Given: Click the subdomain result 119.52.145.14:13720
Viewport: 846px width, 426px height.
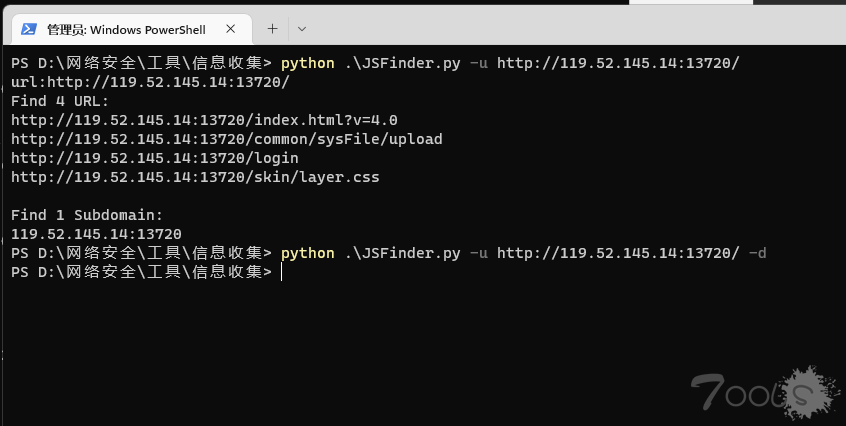Looking at the screenshot, I should coord(96,234).
